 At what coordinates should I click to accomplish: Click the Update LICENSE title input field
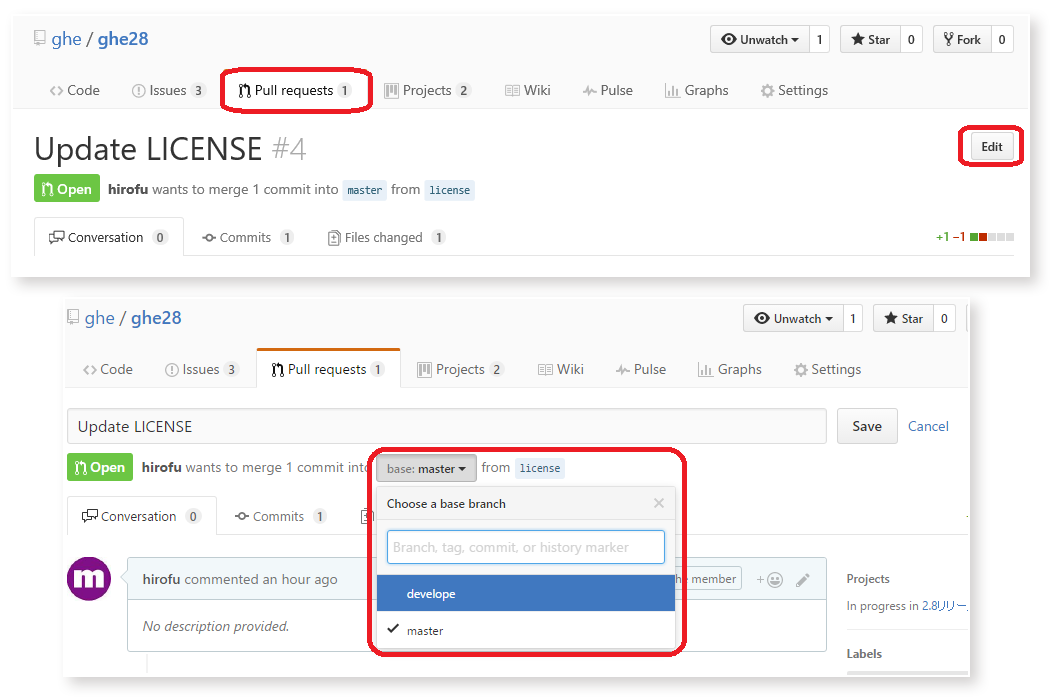coord(447,427)
